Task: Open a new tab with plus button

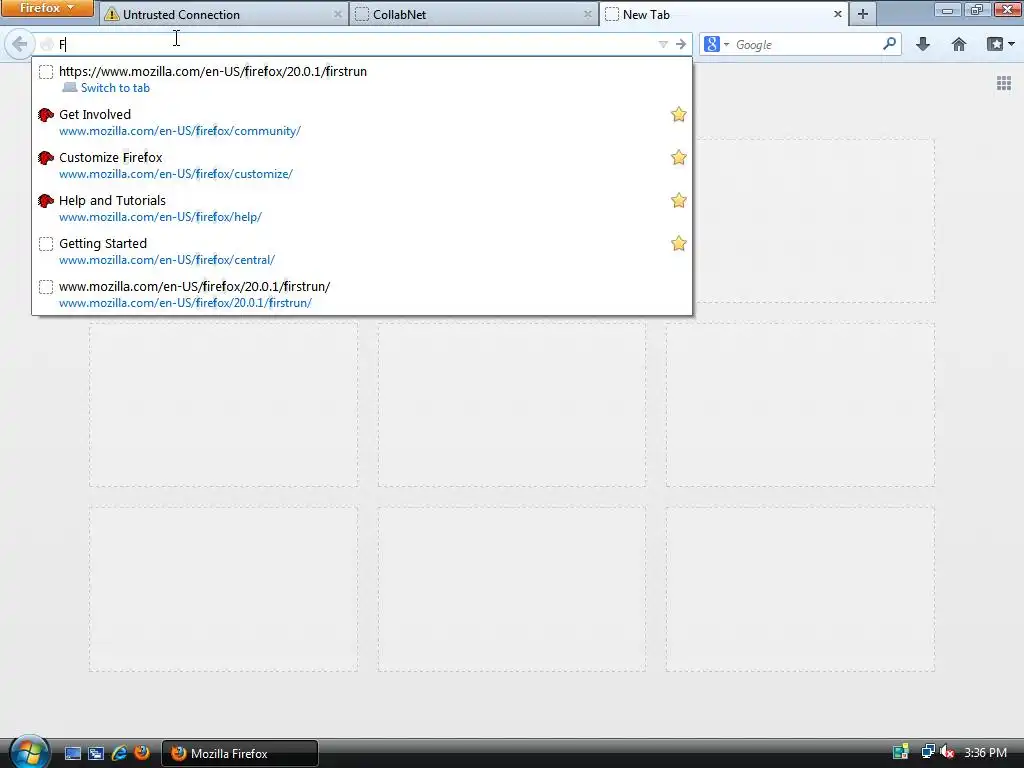Action: [x=863, y=14]
